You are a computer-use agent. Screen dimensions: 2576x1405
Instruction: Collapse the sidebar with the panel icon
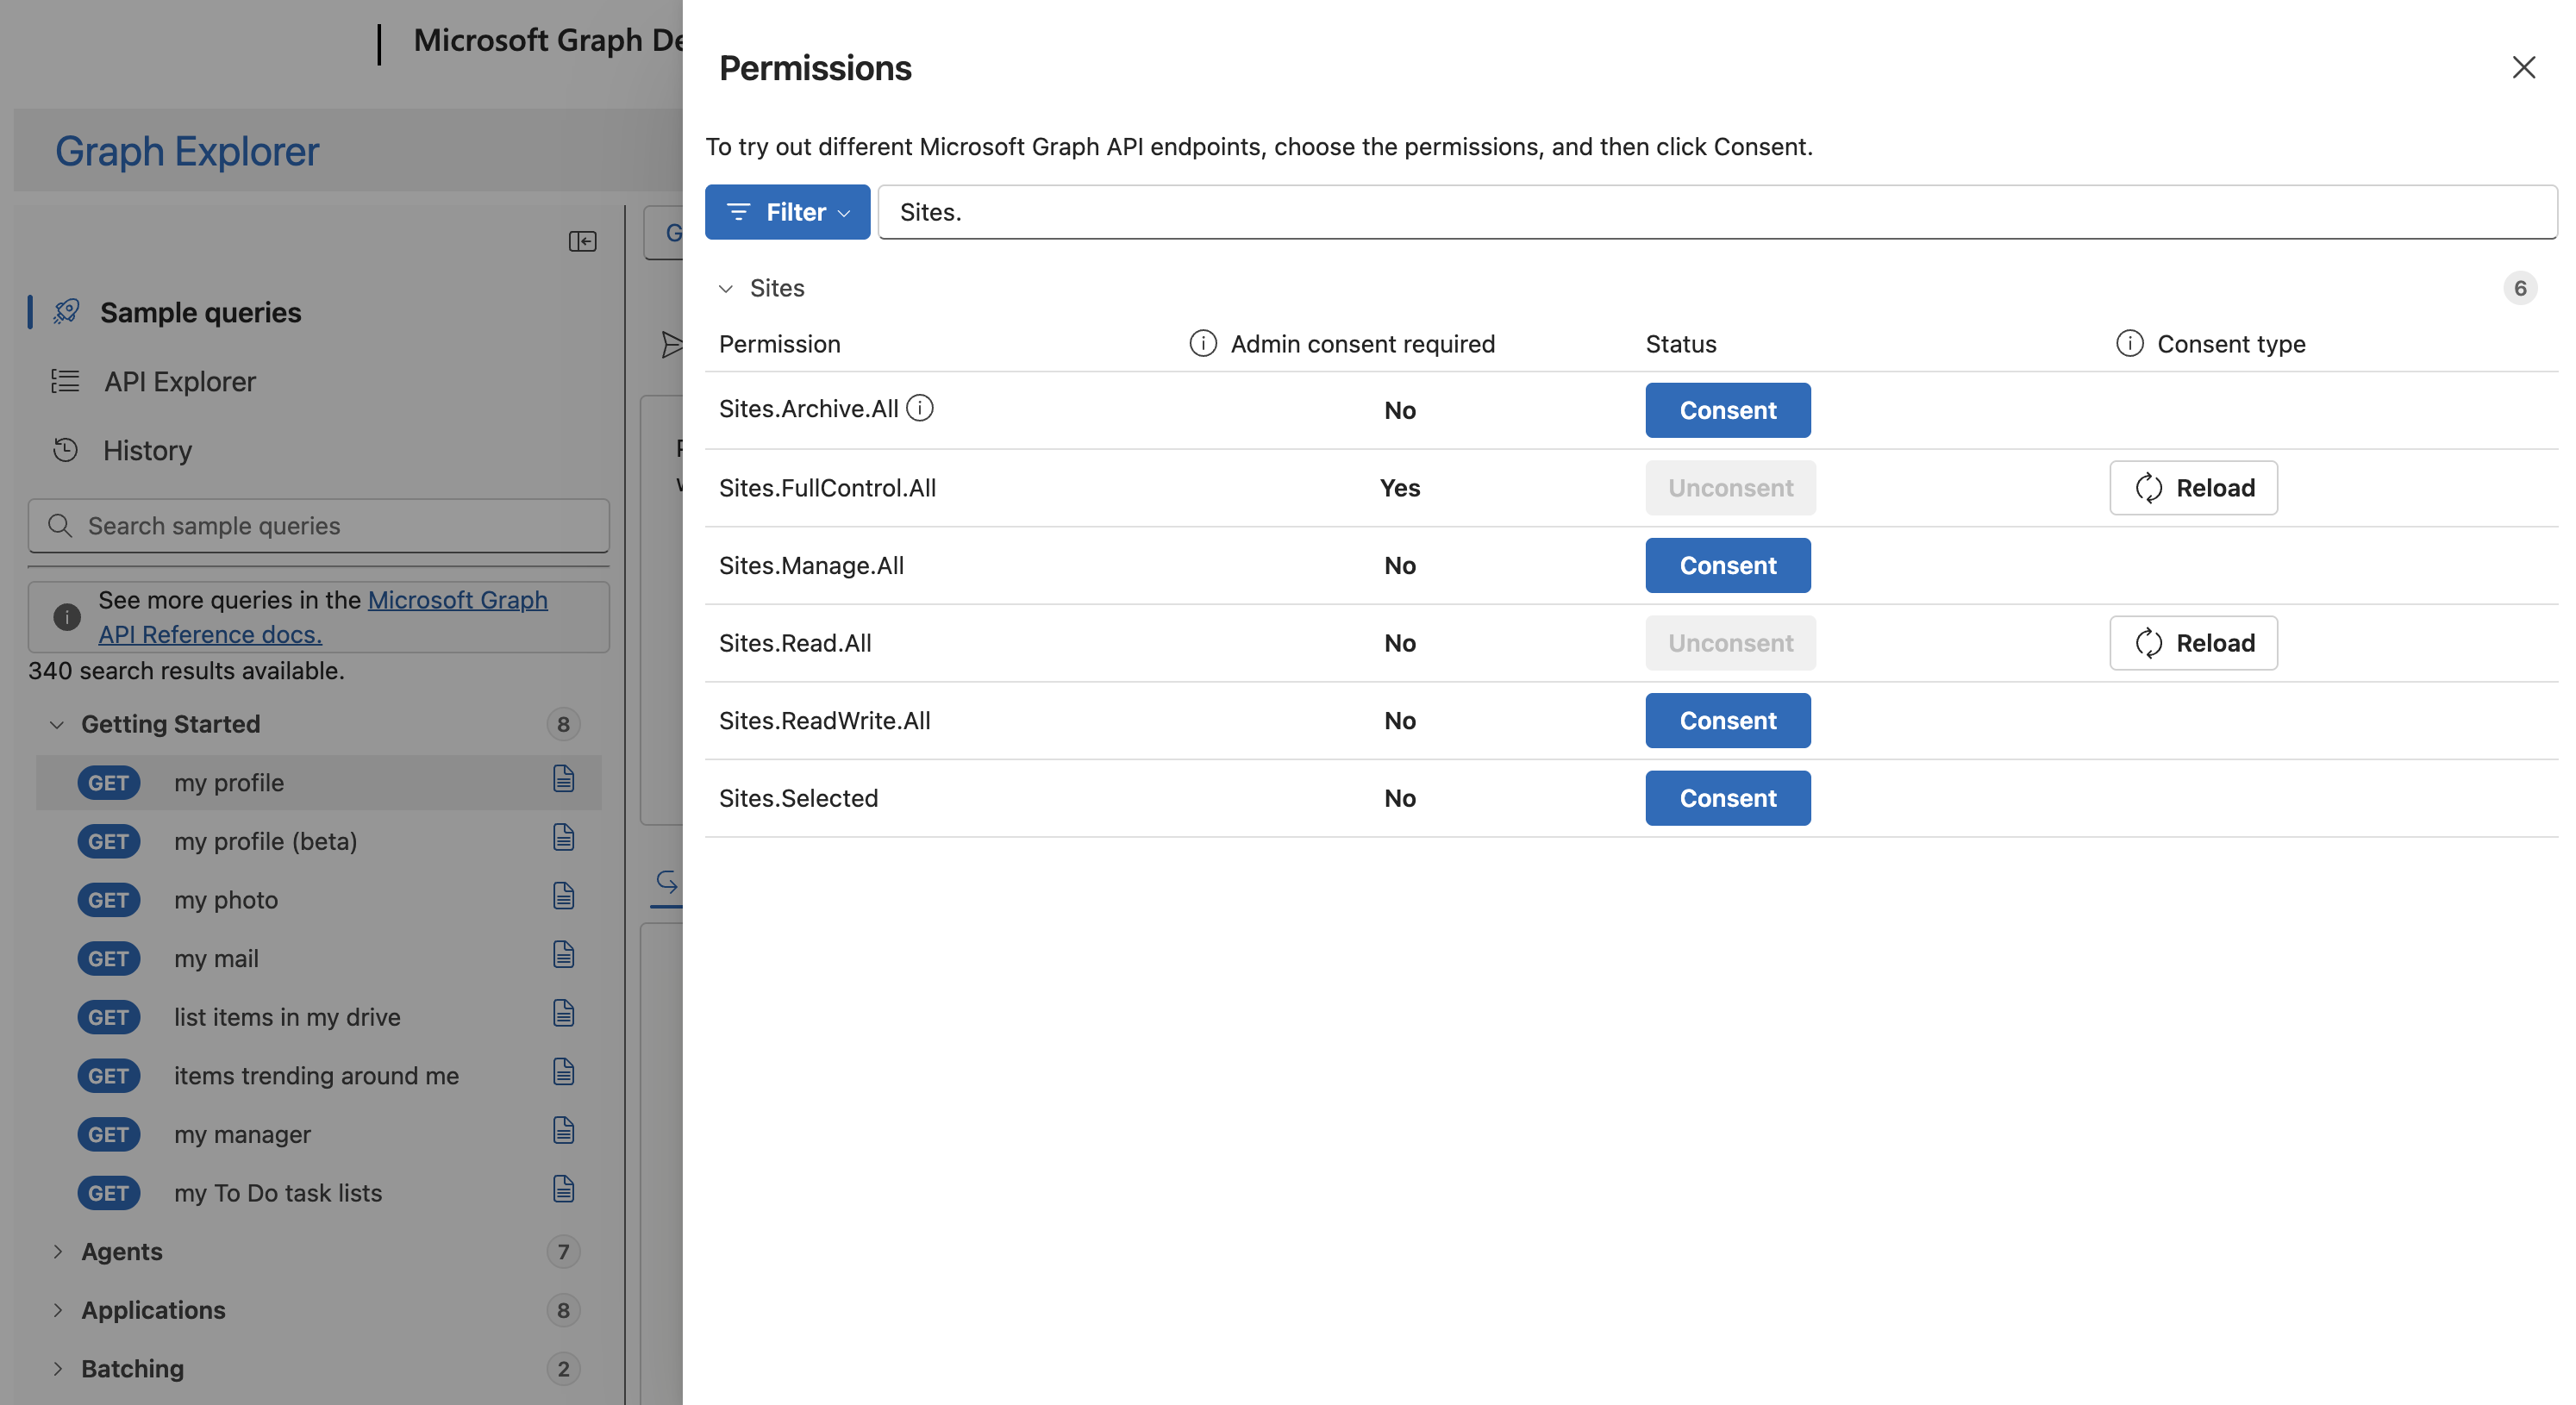click(x=582, y=241)
